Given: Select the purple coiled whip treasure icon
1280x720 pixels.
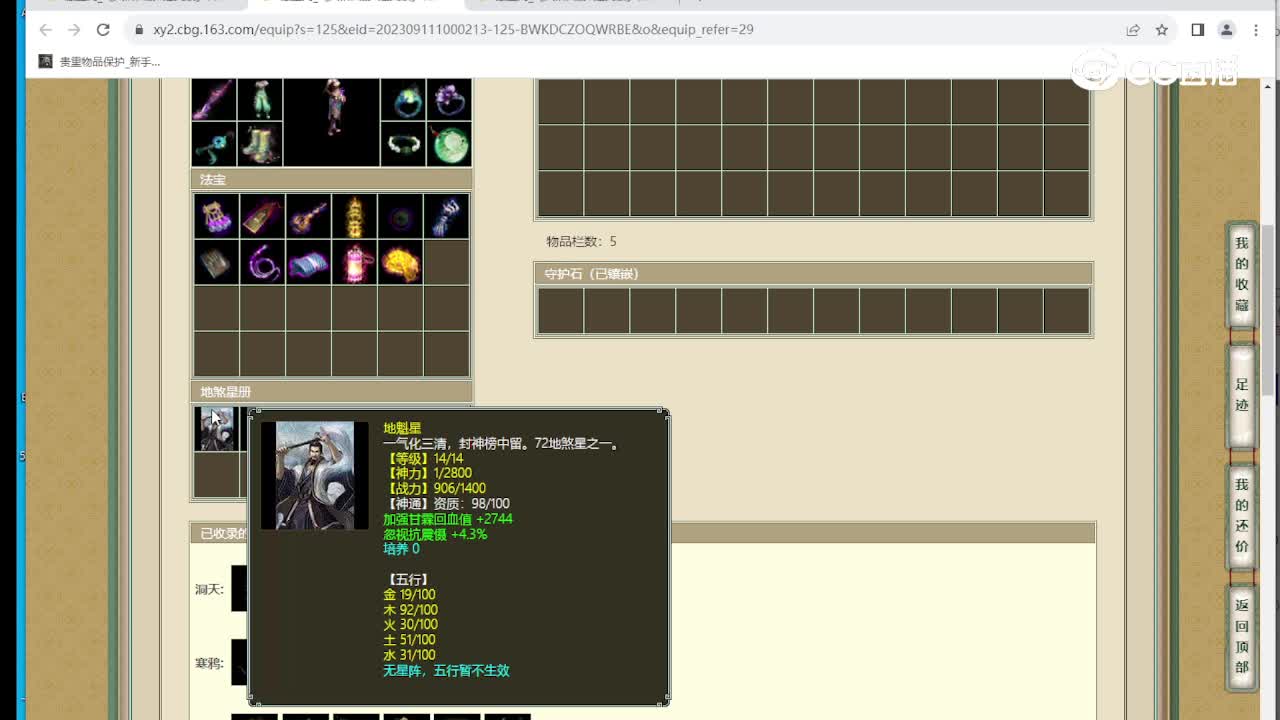Looking at the screenshot, I should 262,262.
